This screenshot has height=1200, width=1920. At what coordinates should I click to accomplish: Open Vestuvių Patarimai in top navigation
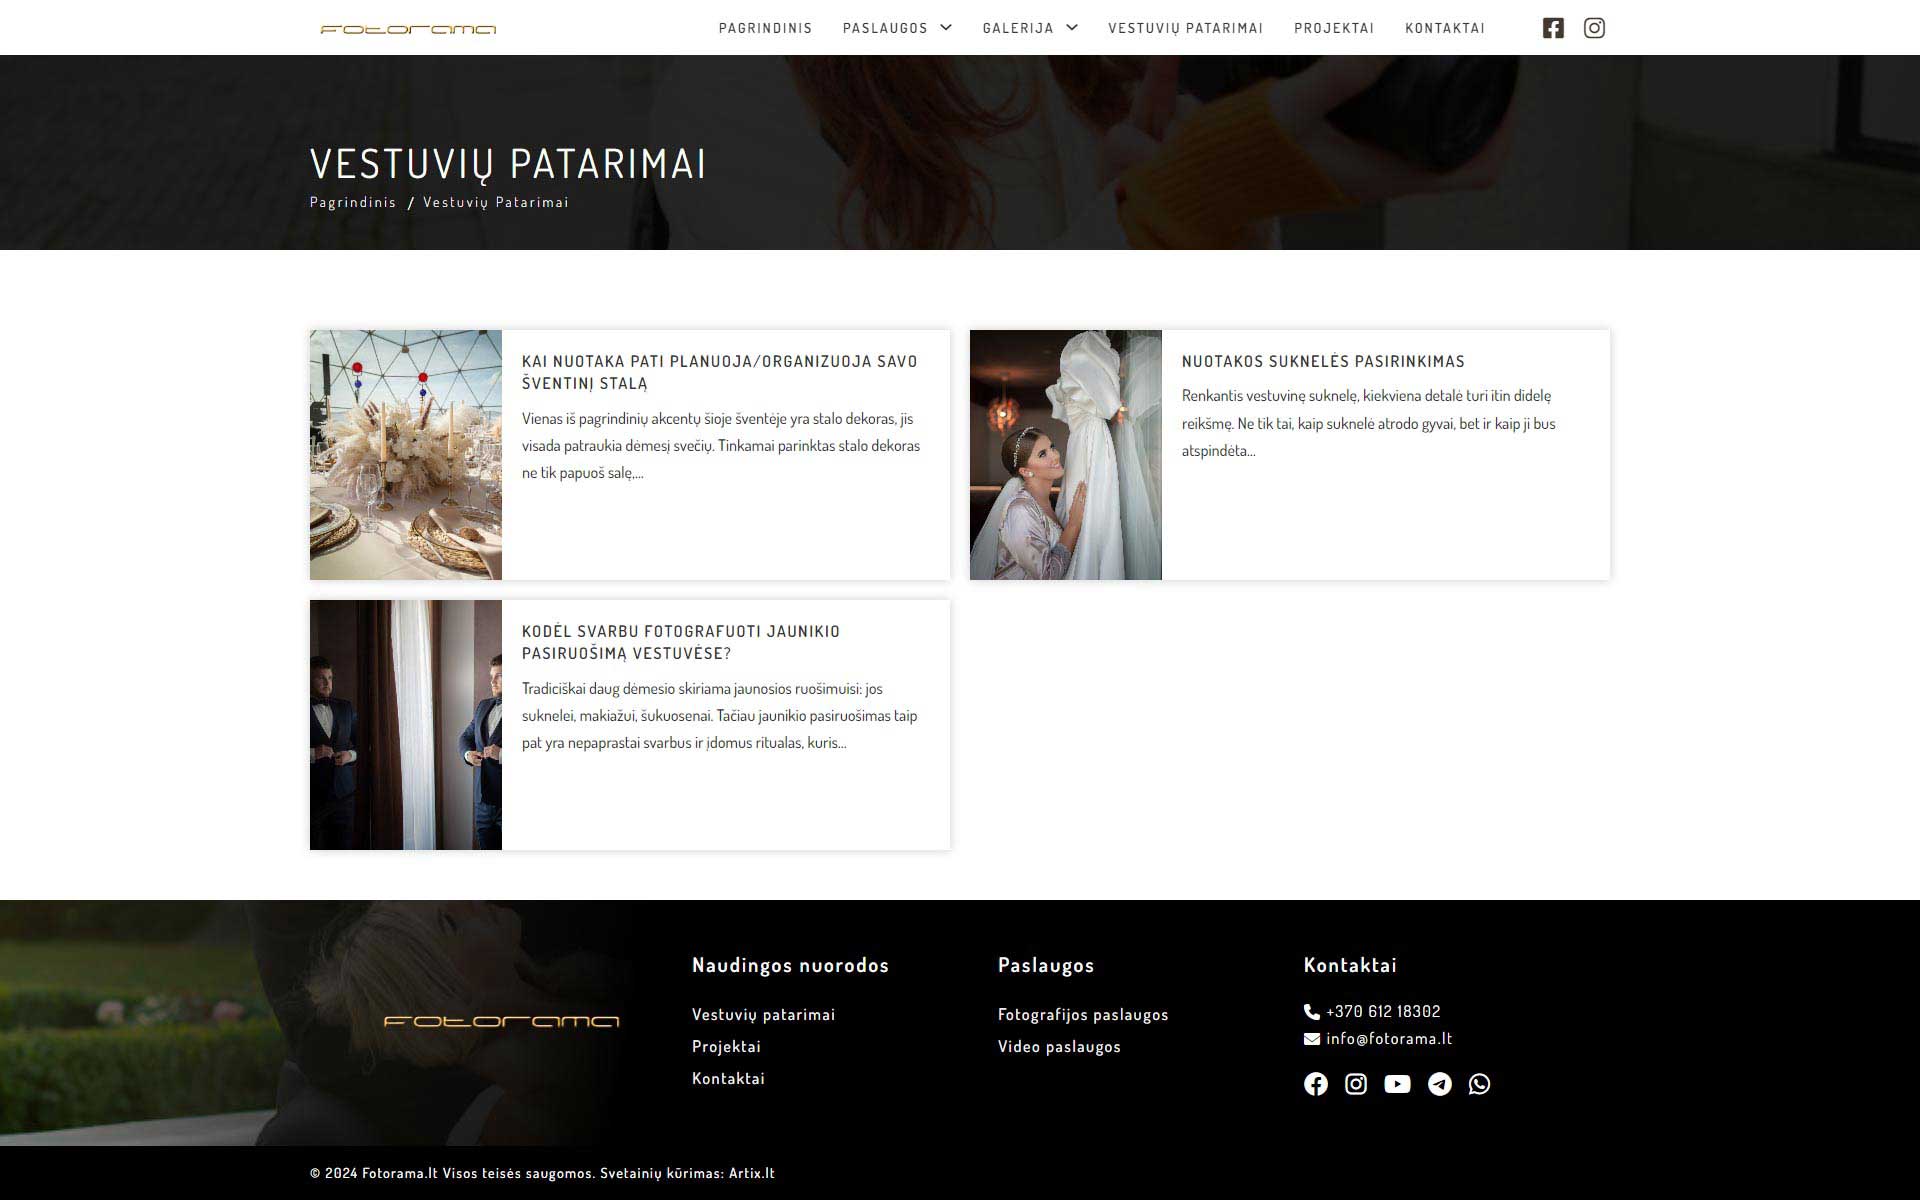[1186, 28]
